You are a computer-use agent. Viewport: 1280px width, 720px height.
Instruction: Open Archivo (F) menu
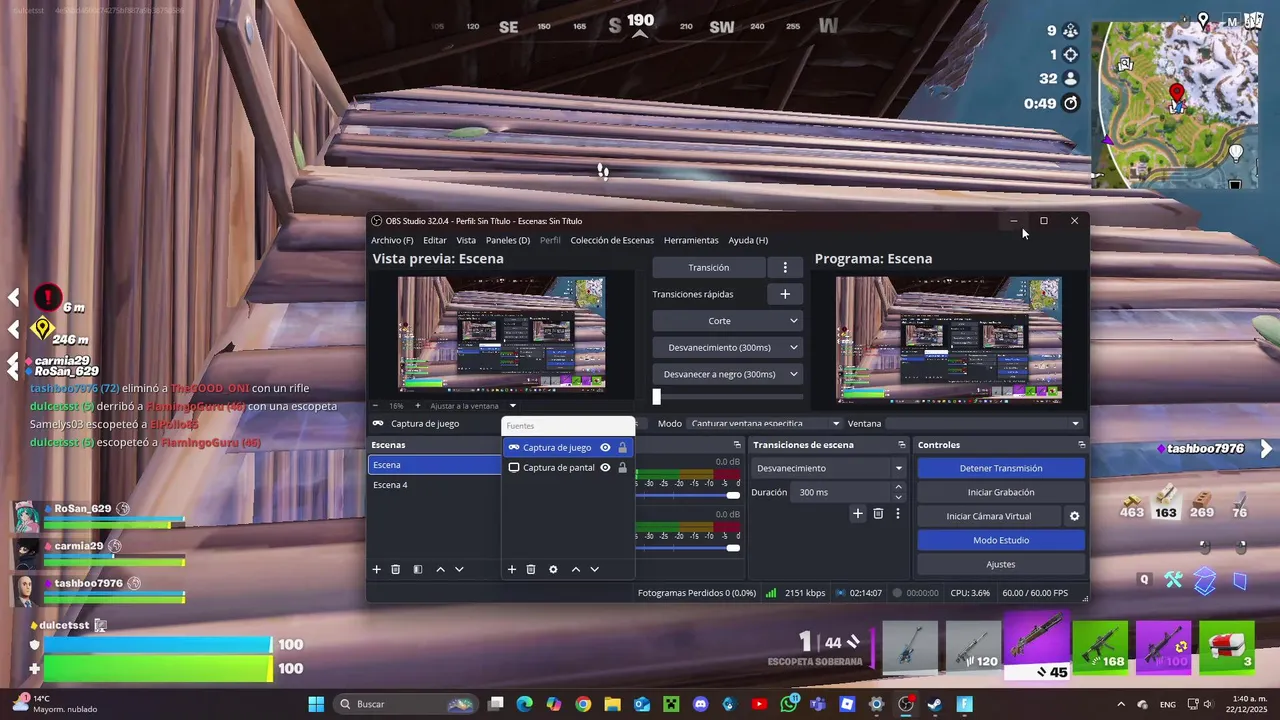pos(392,240)
